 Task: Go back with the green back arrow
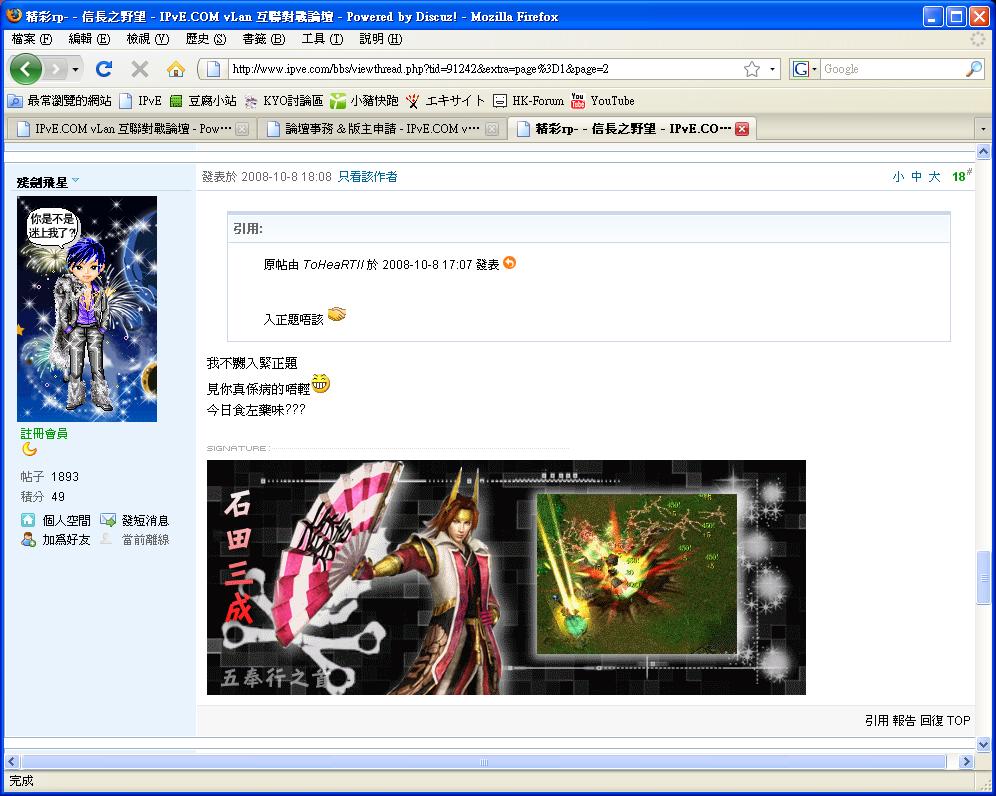pos(25,69)
